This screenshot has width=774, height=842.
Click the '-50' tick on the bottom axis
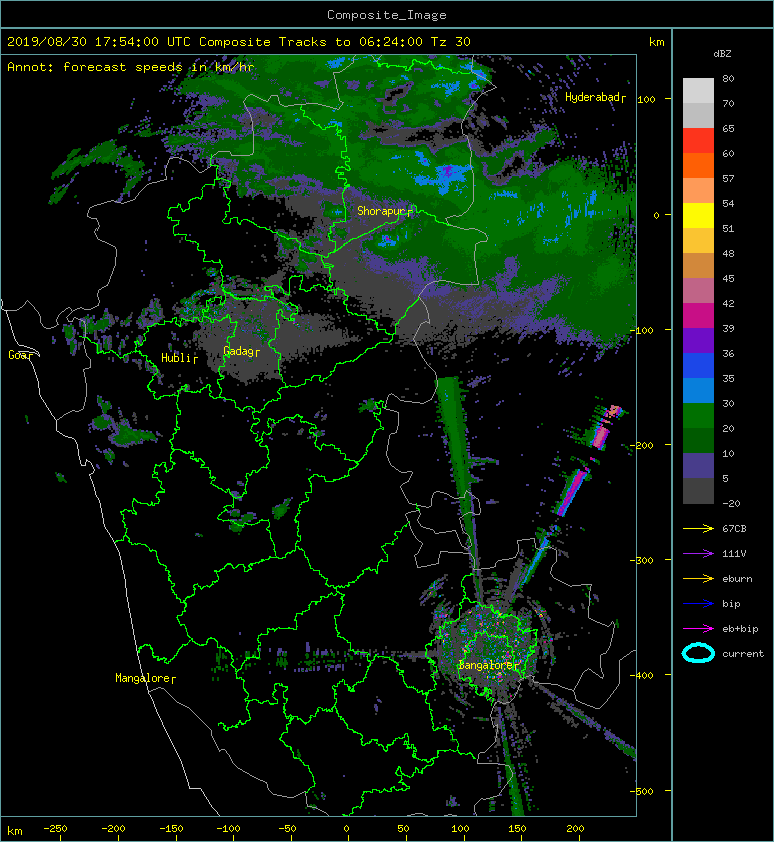point(287,829)
